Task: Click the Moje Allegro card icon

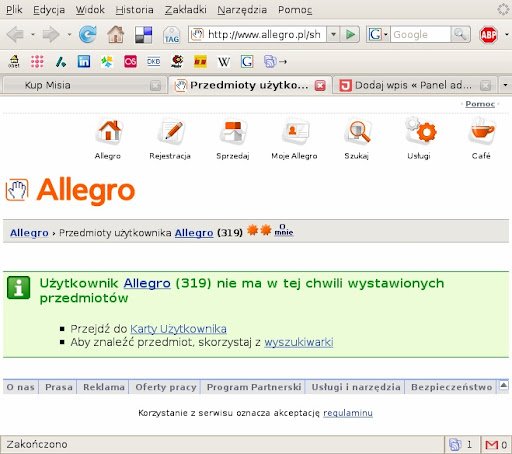Action: pyautogui.click(x=295, y=132)
